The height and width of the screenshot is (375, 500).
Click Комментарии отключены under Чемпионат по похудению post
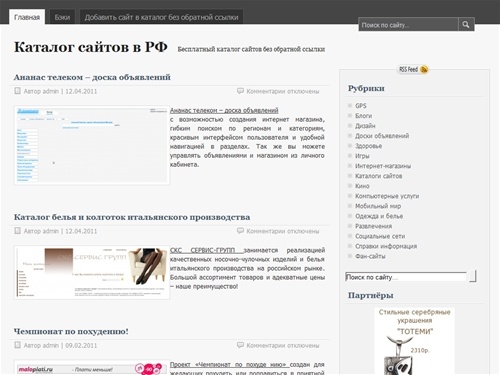coord(283,345)
